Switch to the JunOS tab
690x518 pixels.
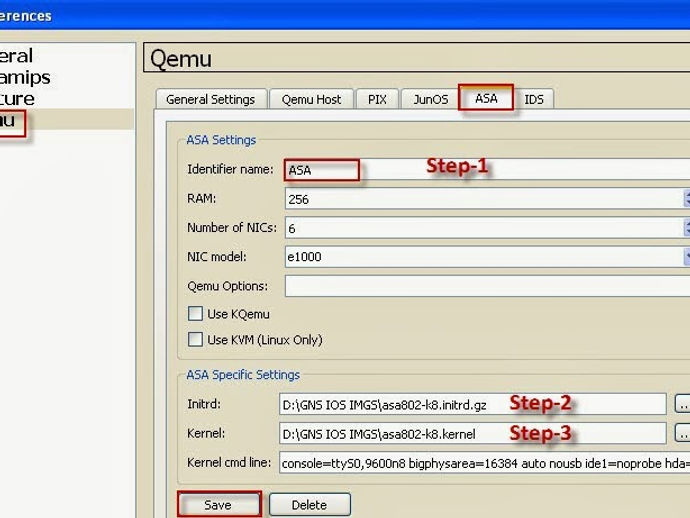[x=430, y=99]
